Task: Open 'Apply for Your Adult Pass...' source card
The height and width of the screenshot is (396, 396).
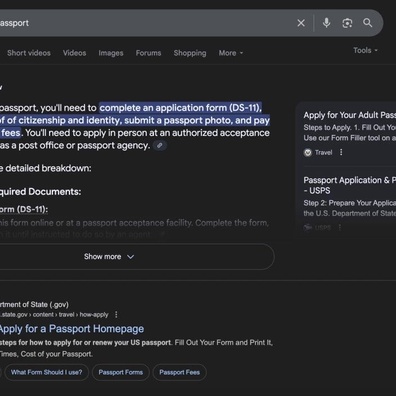Action: 350,115
